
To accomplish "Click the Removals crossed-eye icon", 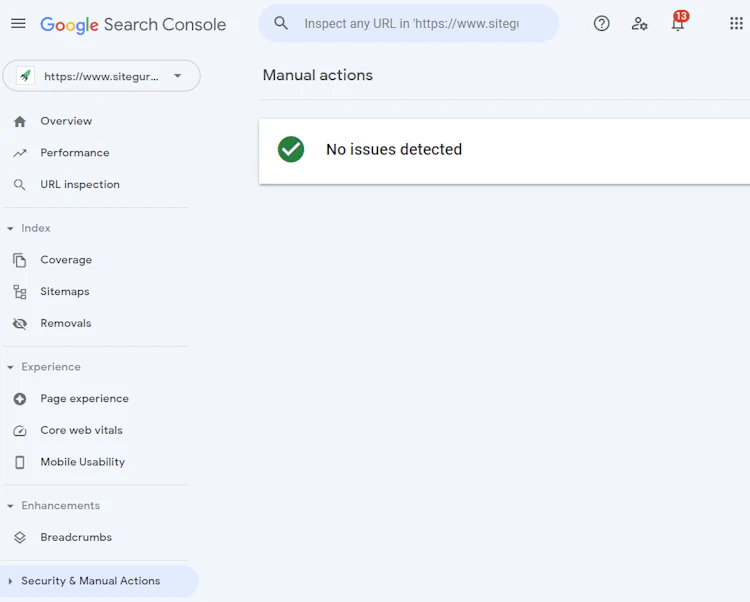I will (20, 324).
